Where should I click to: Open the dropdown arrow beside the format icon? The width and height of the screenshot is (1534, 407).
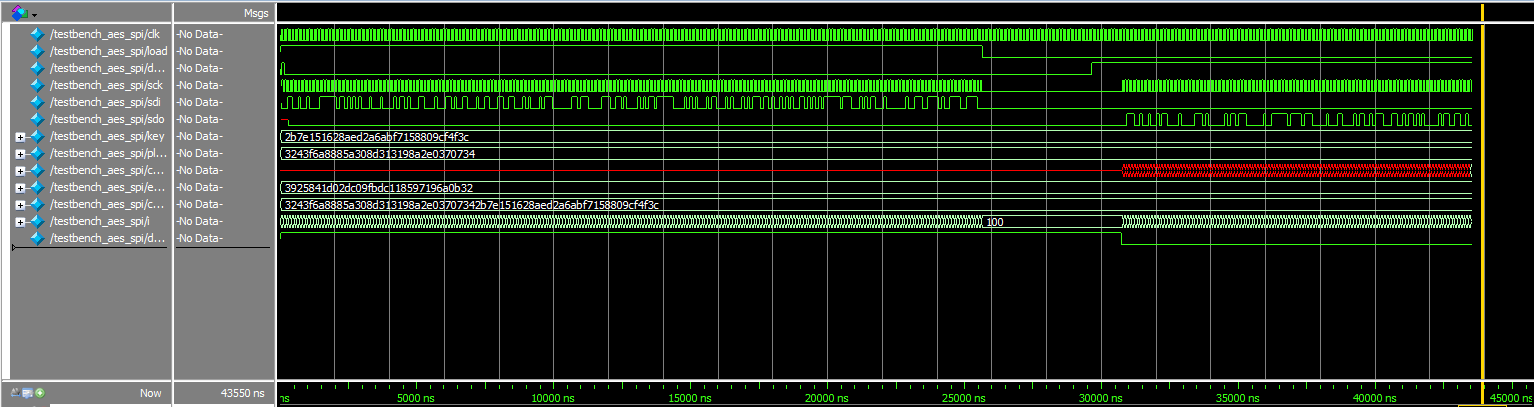pos(34,14)
